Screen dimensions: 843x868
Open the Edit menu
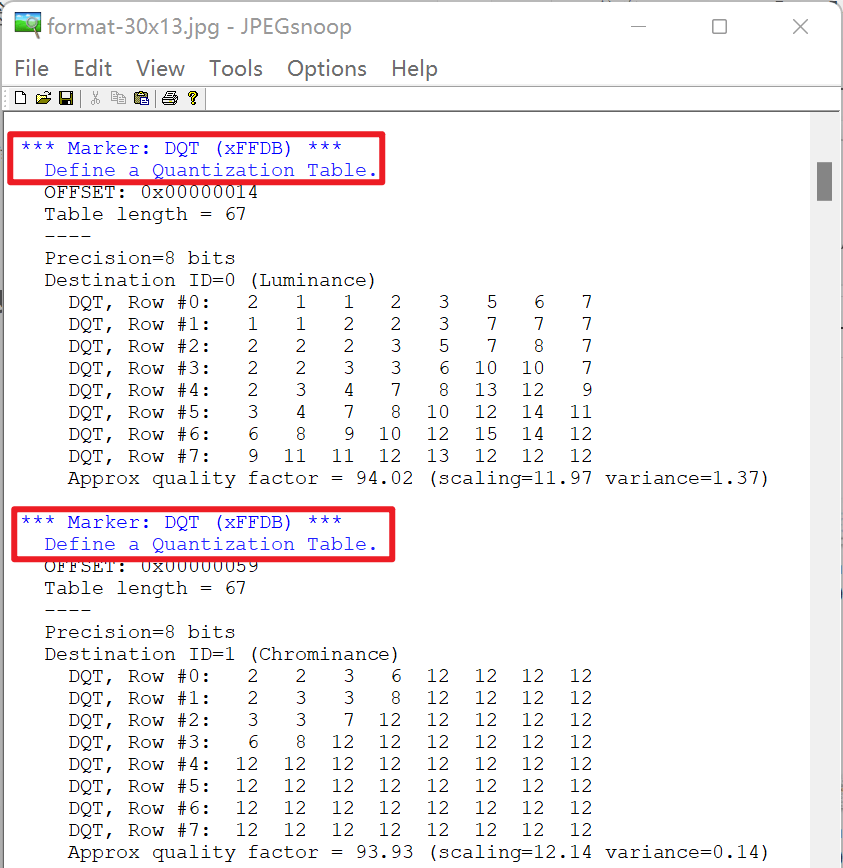[92, 68]
